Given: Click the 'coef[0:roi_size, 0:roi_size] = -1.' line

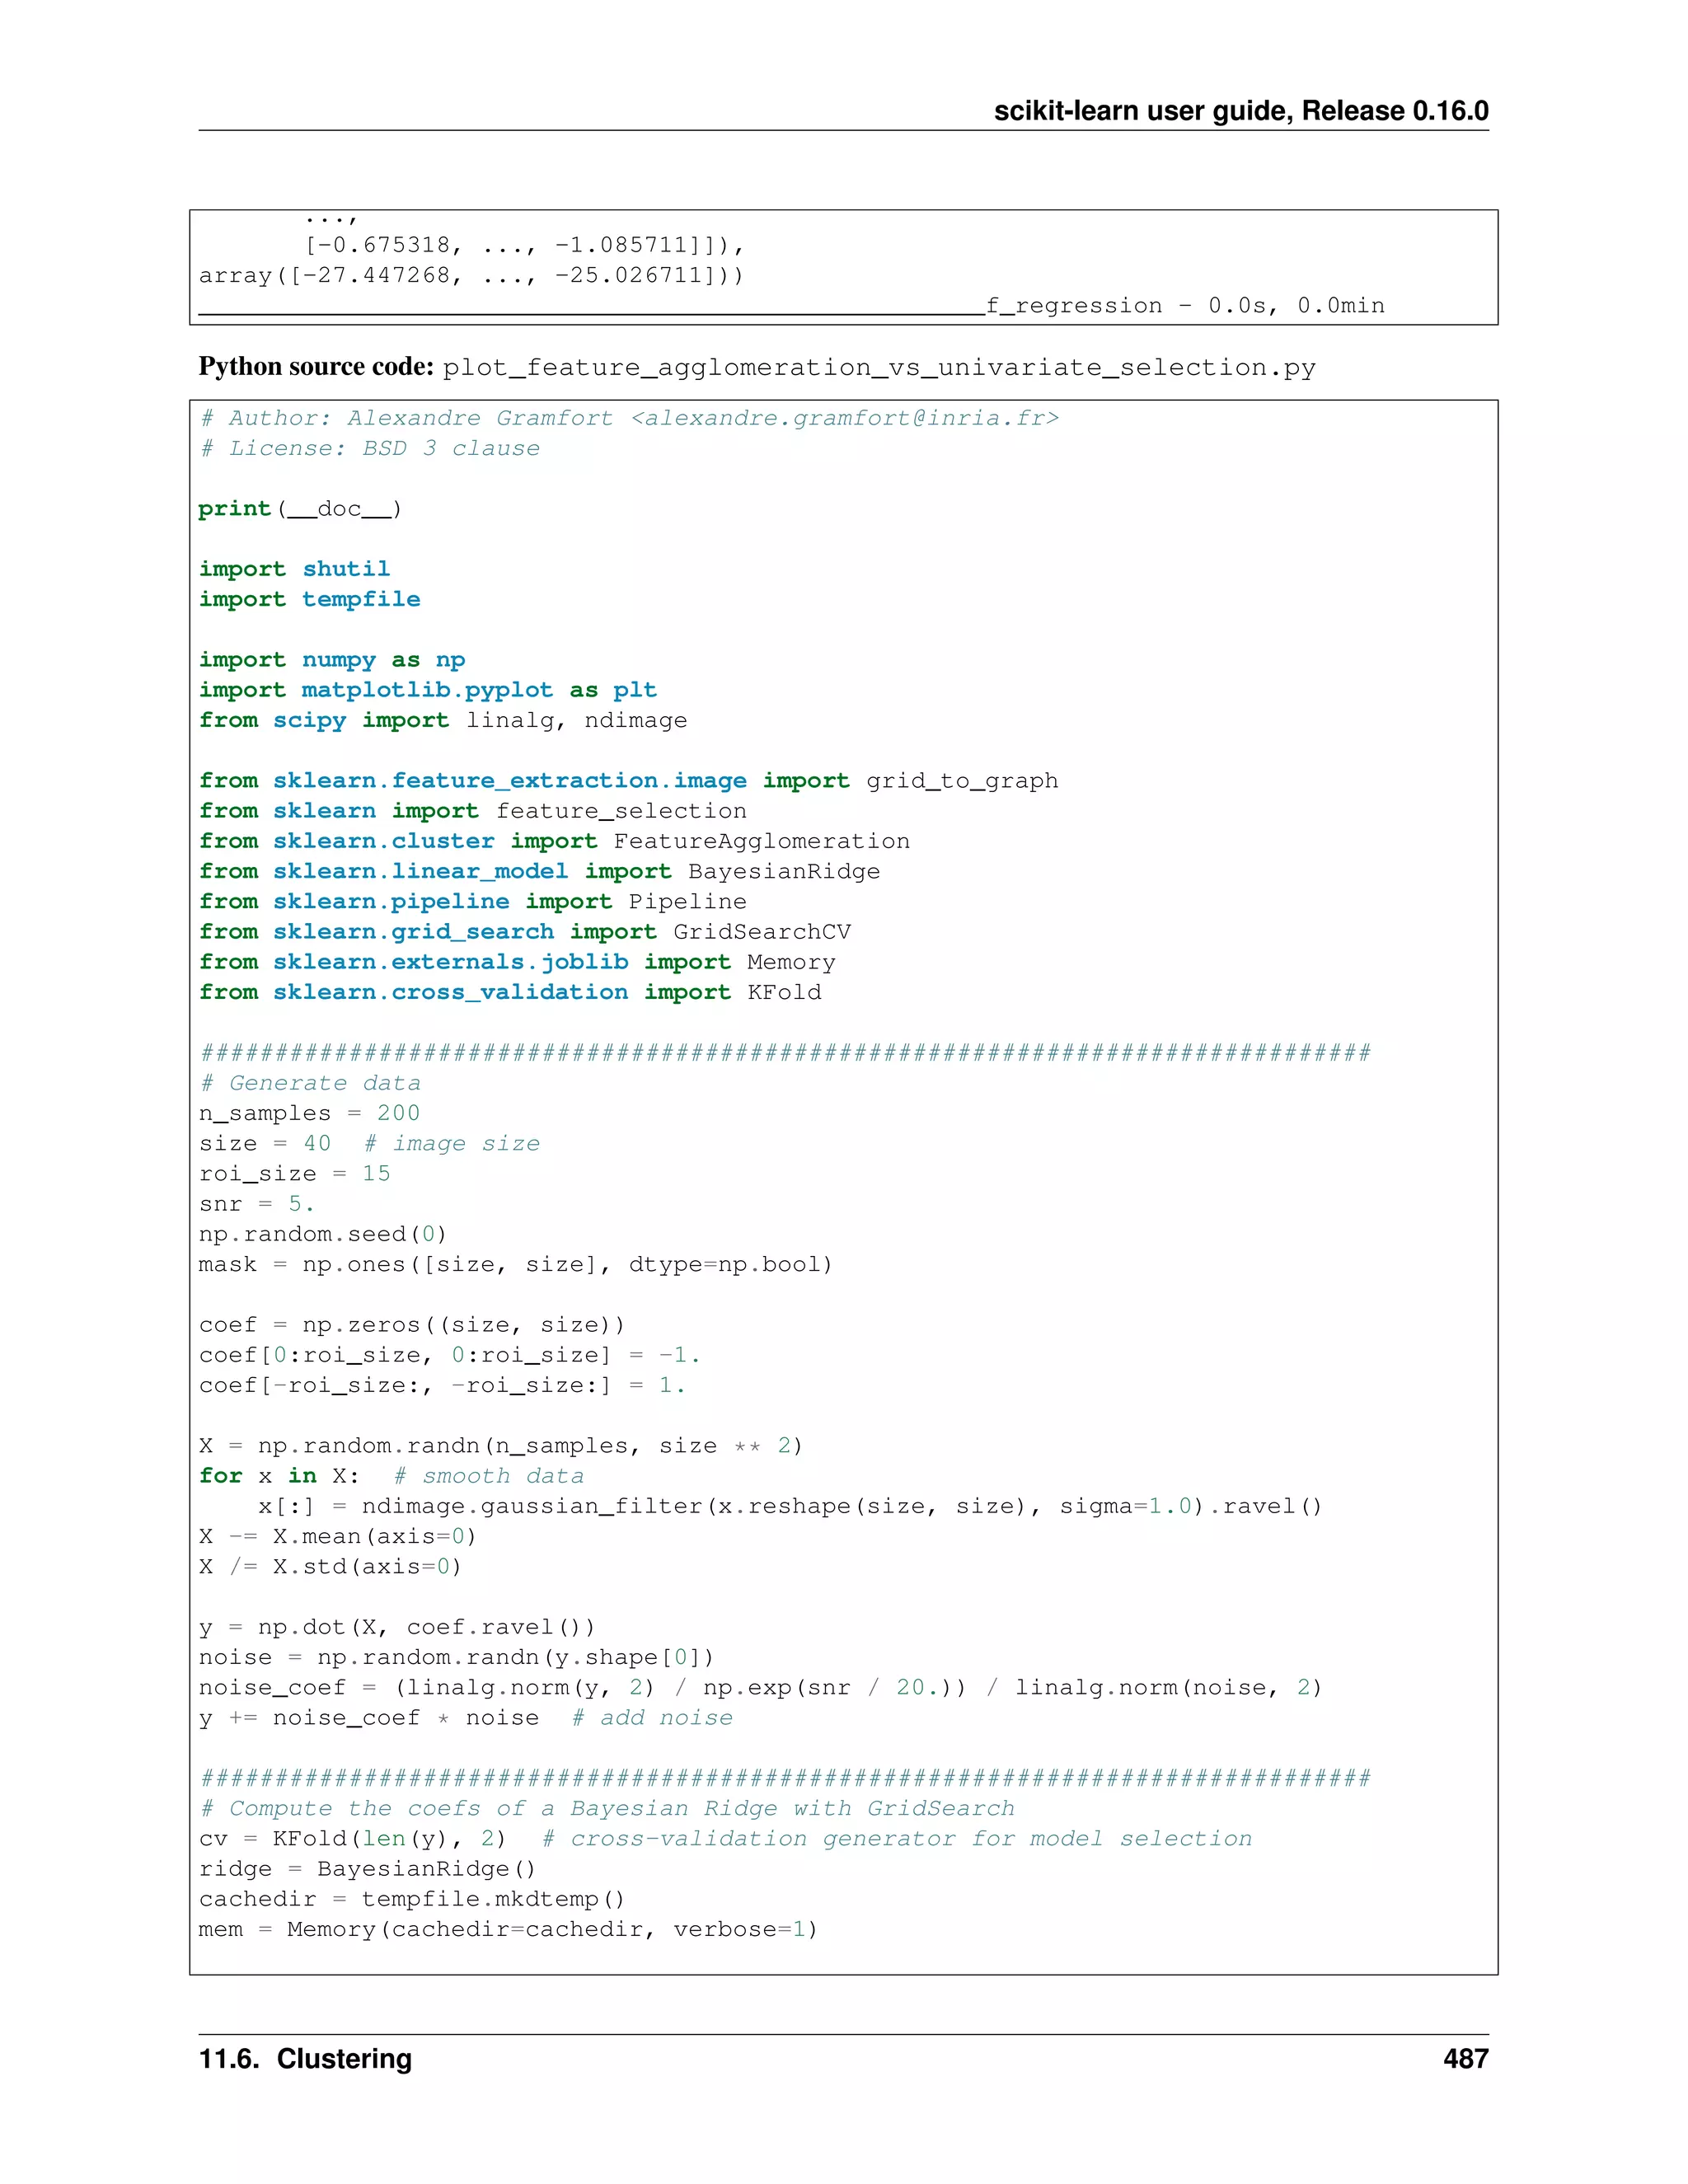Looking at the screenshot, I should (x=450, y=1355).
